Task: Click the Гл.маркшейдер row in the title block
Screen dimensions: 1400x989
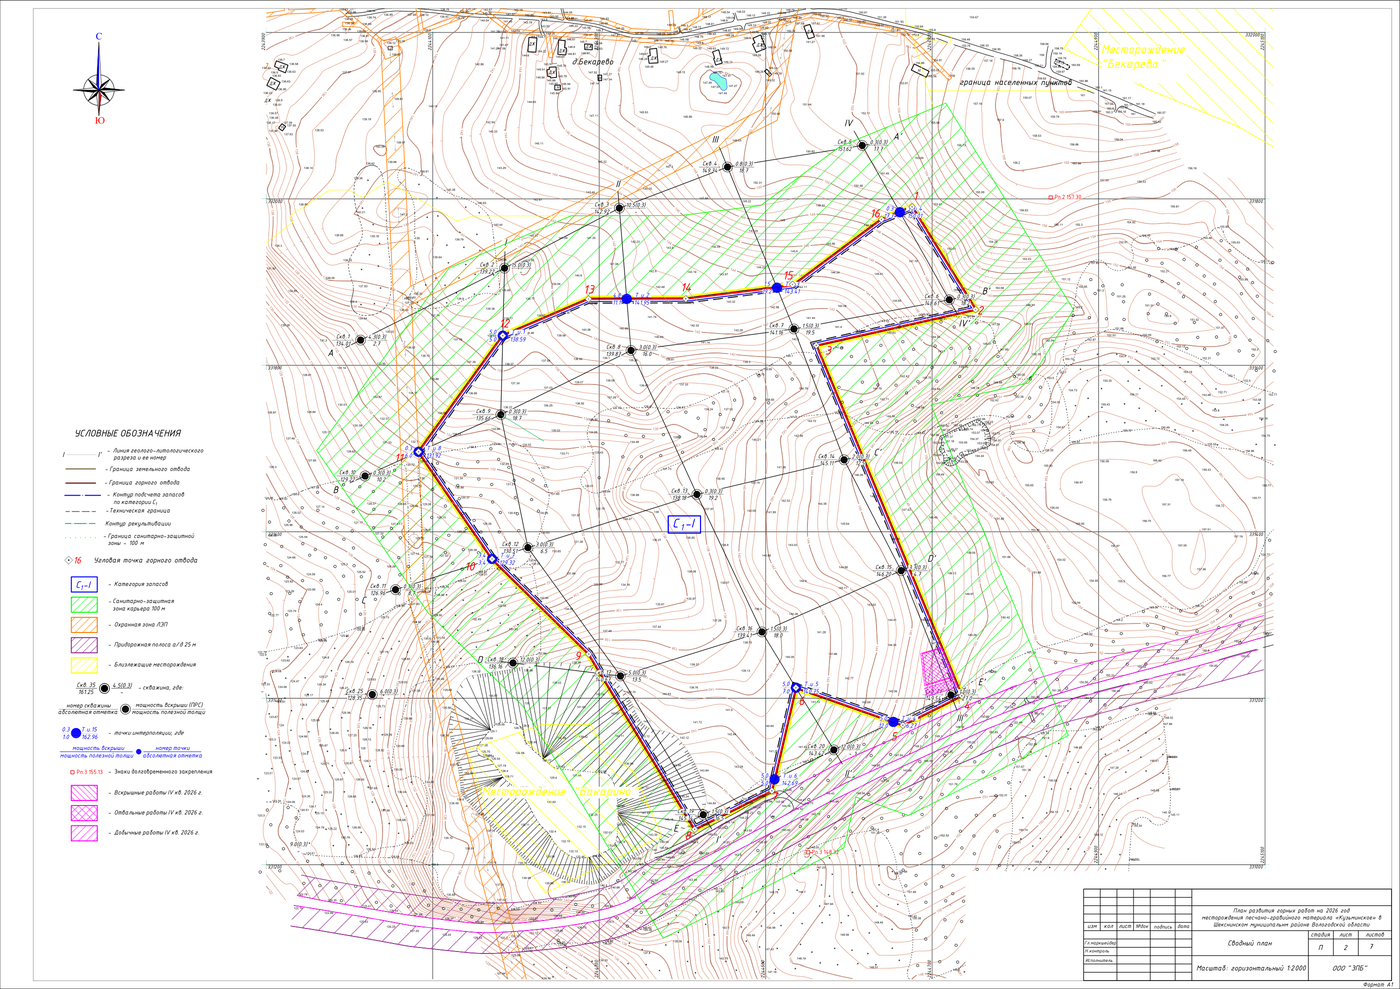Action: [x=1100, y=941]
